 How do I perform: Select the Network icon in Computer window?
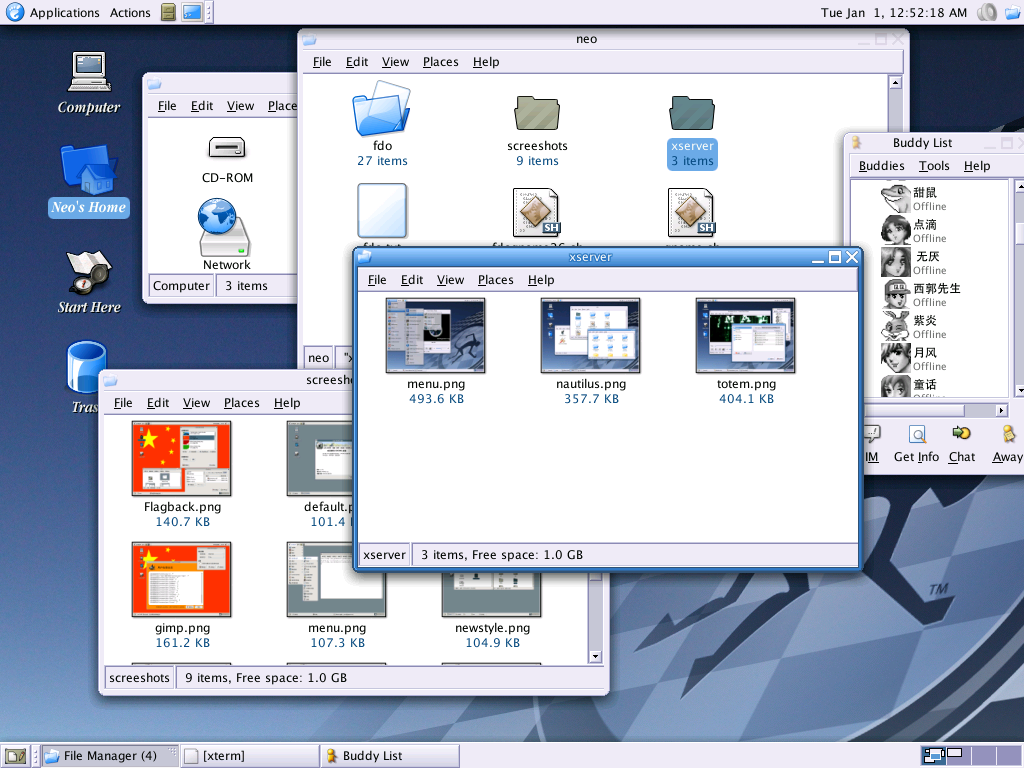point(224,227)
